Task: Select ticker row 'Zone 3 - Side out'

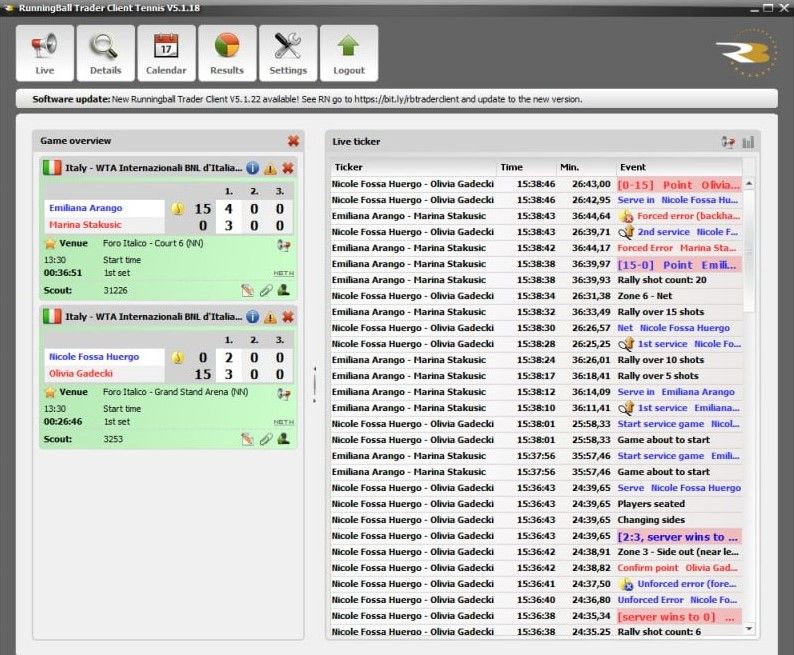Action: (536, 552)
